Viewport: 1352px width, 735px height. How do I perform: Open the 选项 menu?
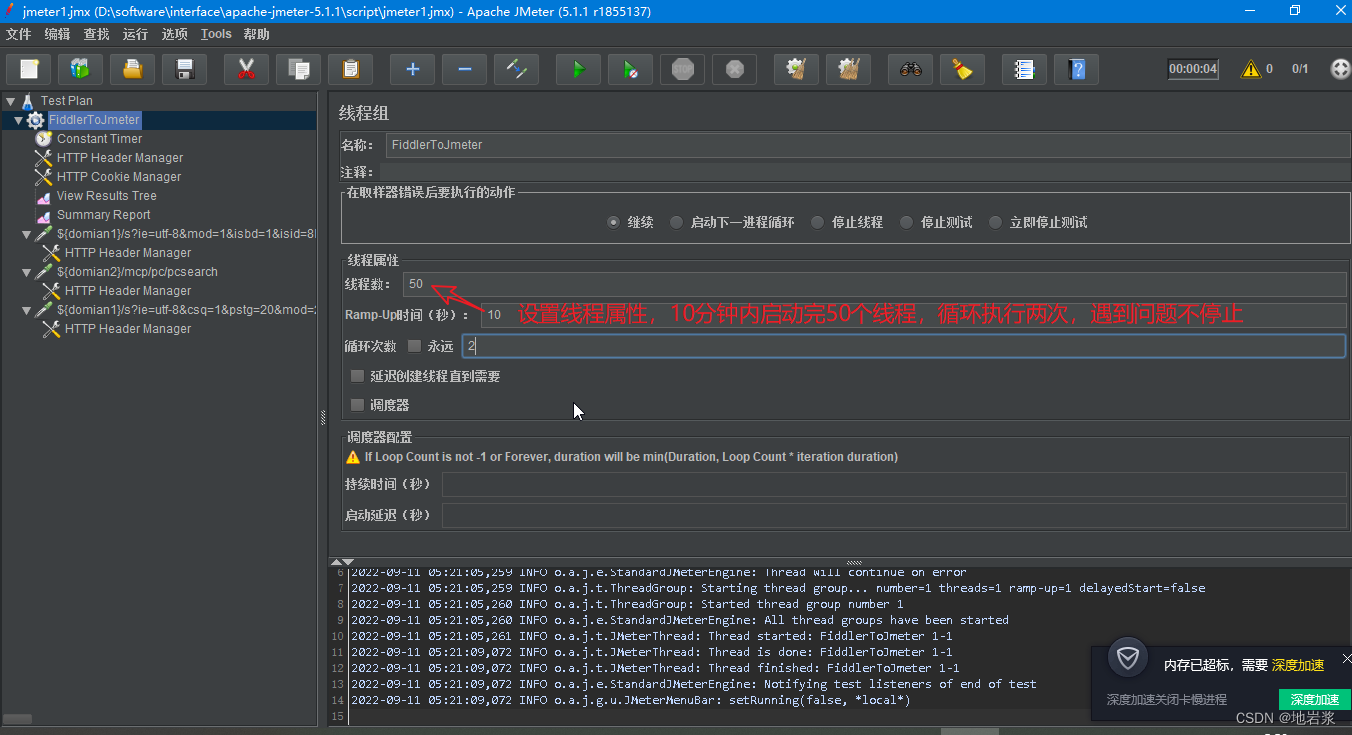[x=174, y=33]
